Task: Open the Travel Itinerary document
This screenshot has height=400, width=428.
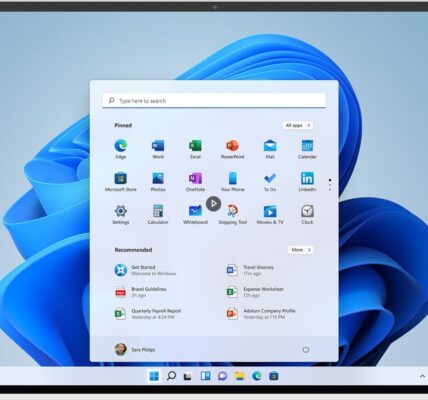Action: [250, 270]
